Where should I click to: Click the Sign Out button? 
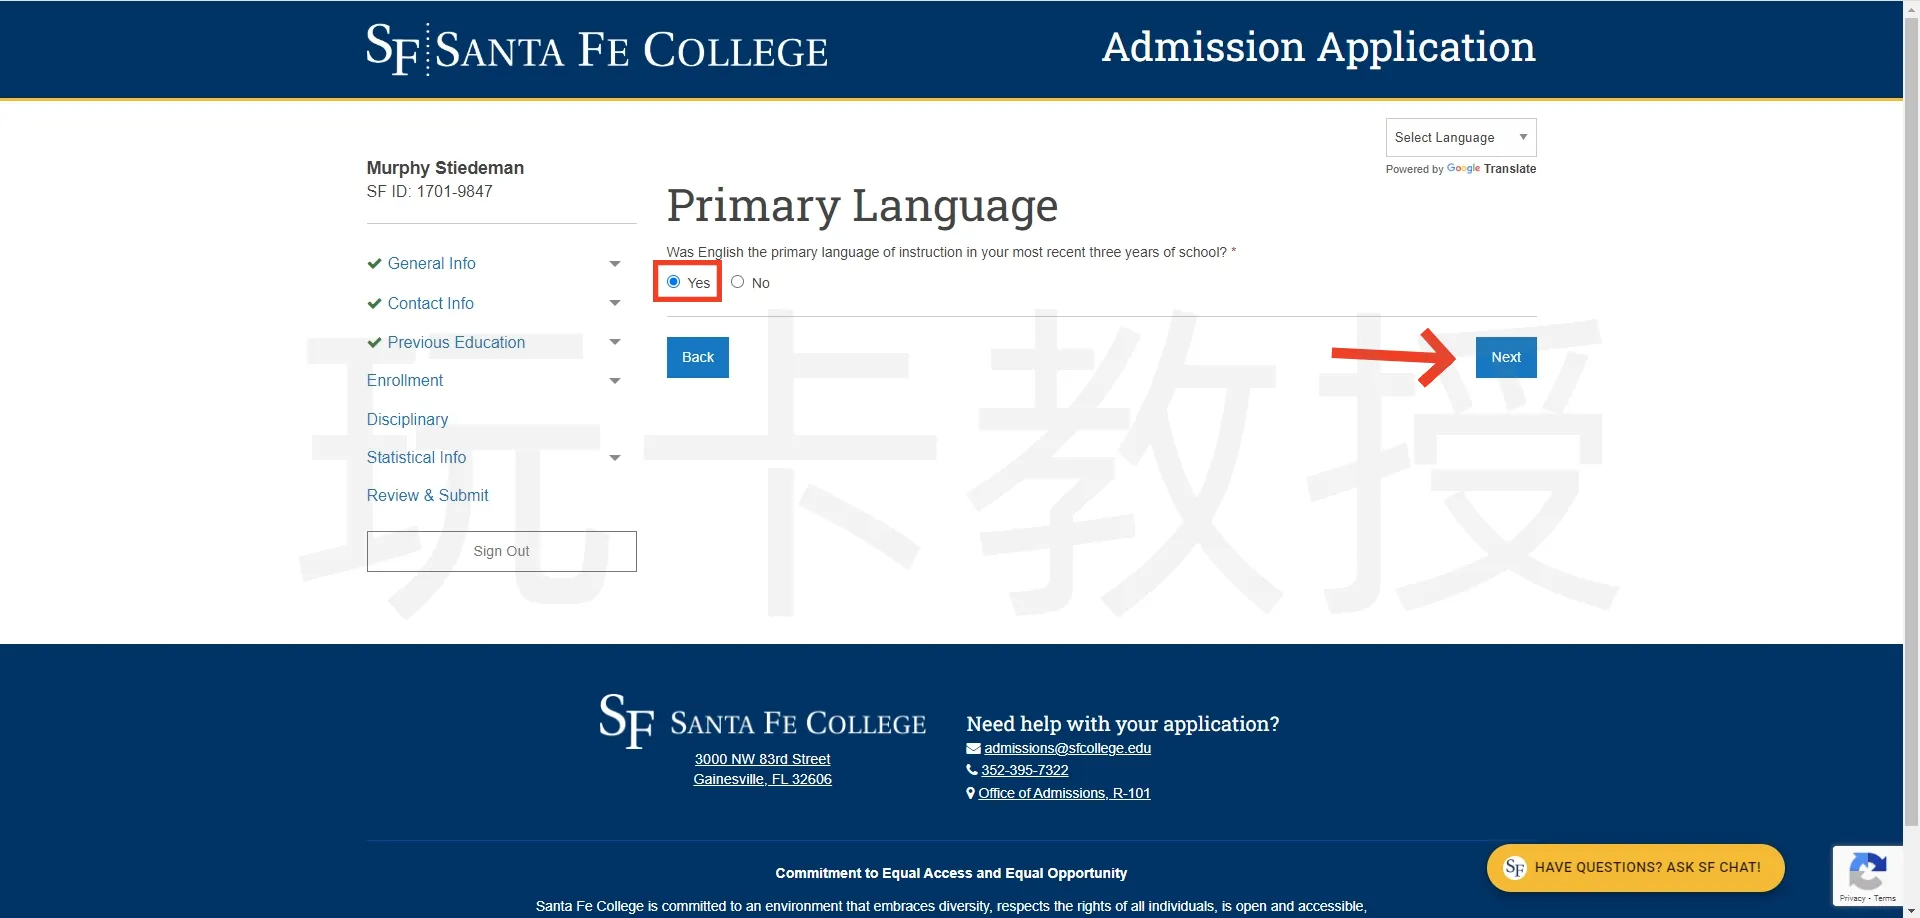[501, 552]
